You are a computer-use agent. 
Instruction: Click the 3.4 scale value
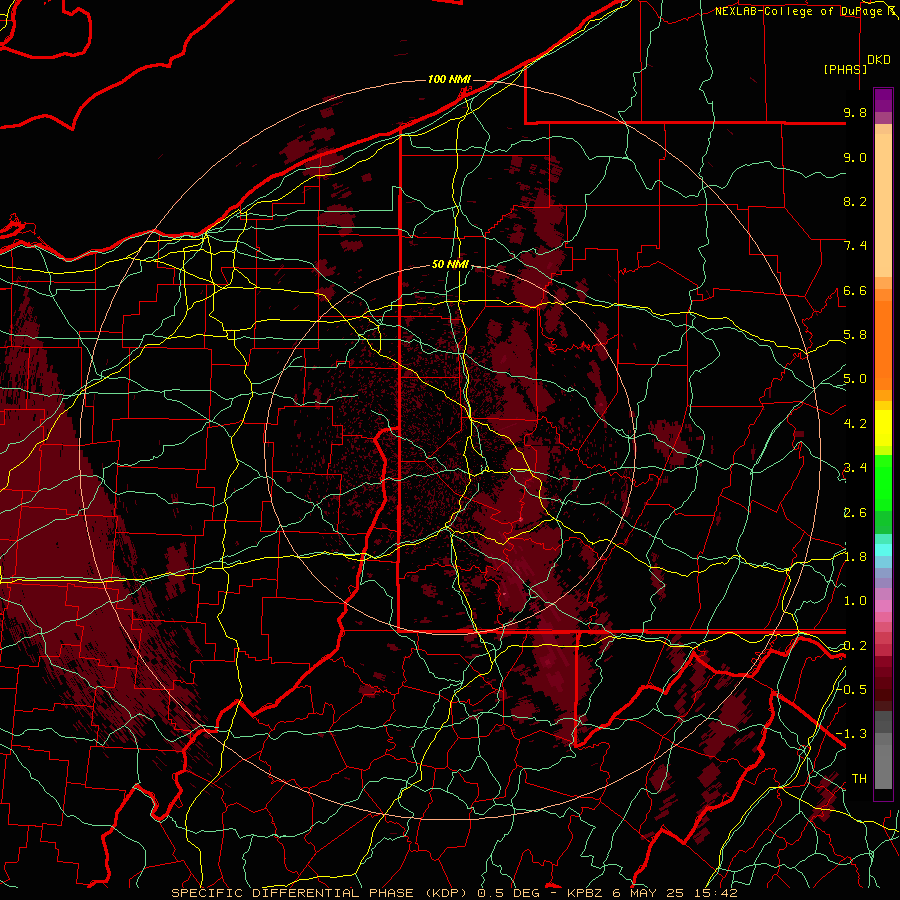[855, 468]
